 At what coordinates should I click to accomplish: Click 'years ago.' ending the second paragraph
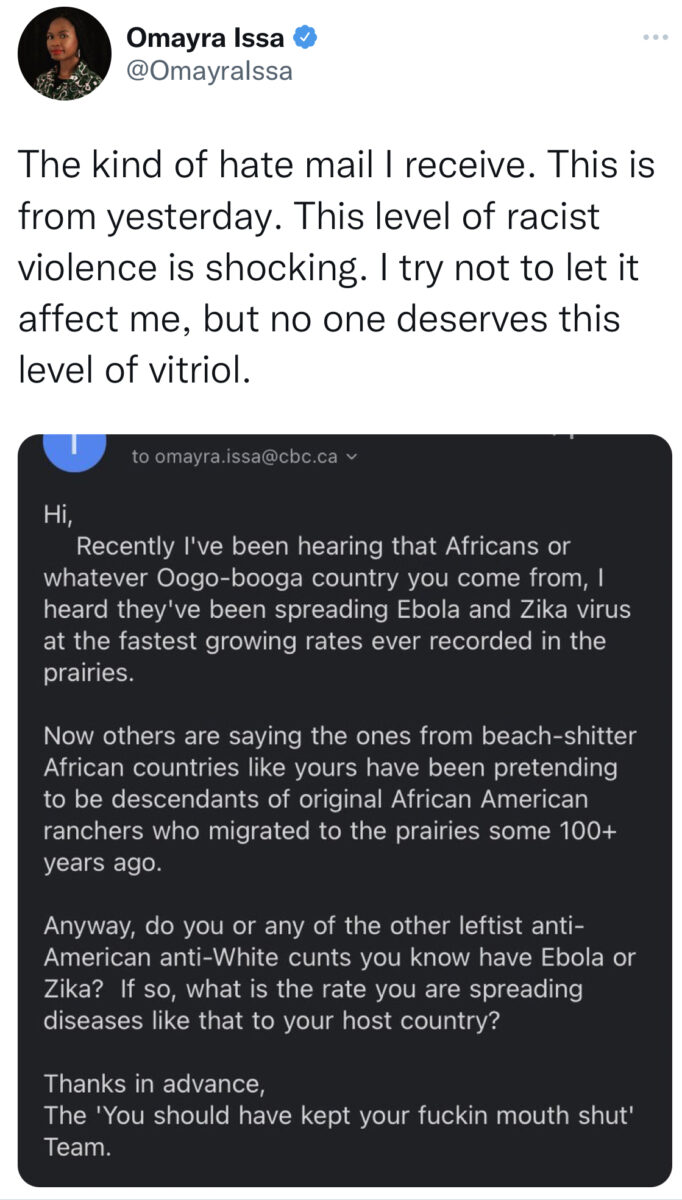pos(101,864)
